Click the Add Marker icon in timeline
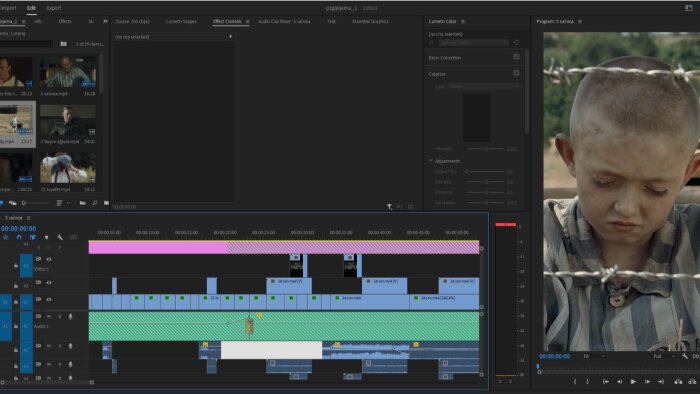This screenshot has width=700, height=394. 46,237
